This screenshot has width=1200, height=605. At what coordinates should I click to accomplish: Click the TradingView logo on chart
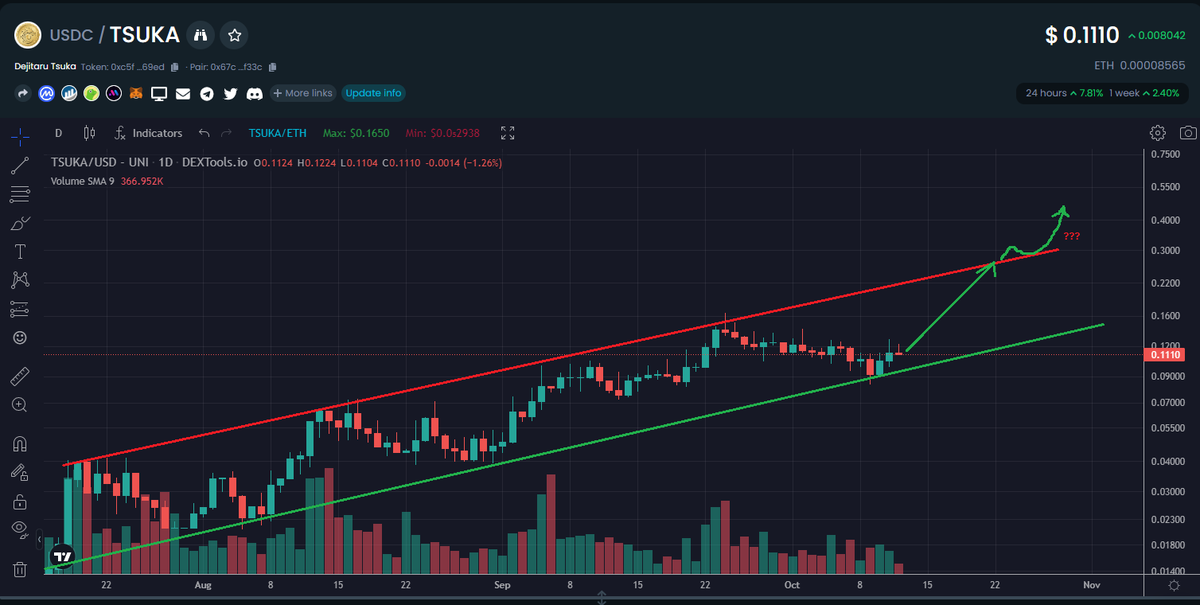pyautogui.click(x=62, y=555)
